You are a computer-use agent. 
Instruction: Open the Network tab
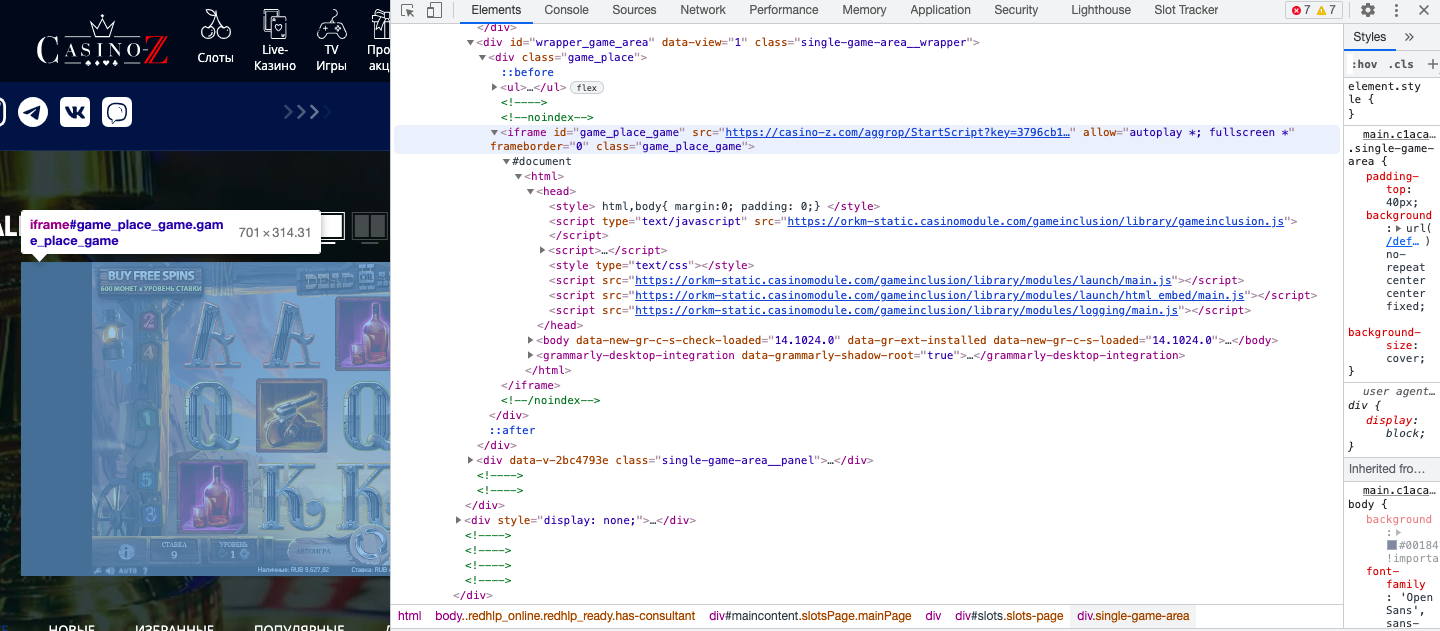click(703, 10)
